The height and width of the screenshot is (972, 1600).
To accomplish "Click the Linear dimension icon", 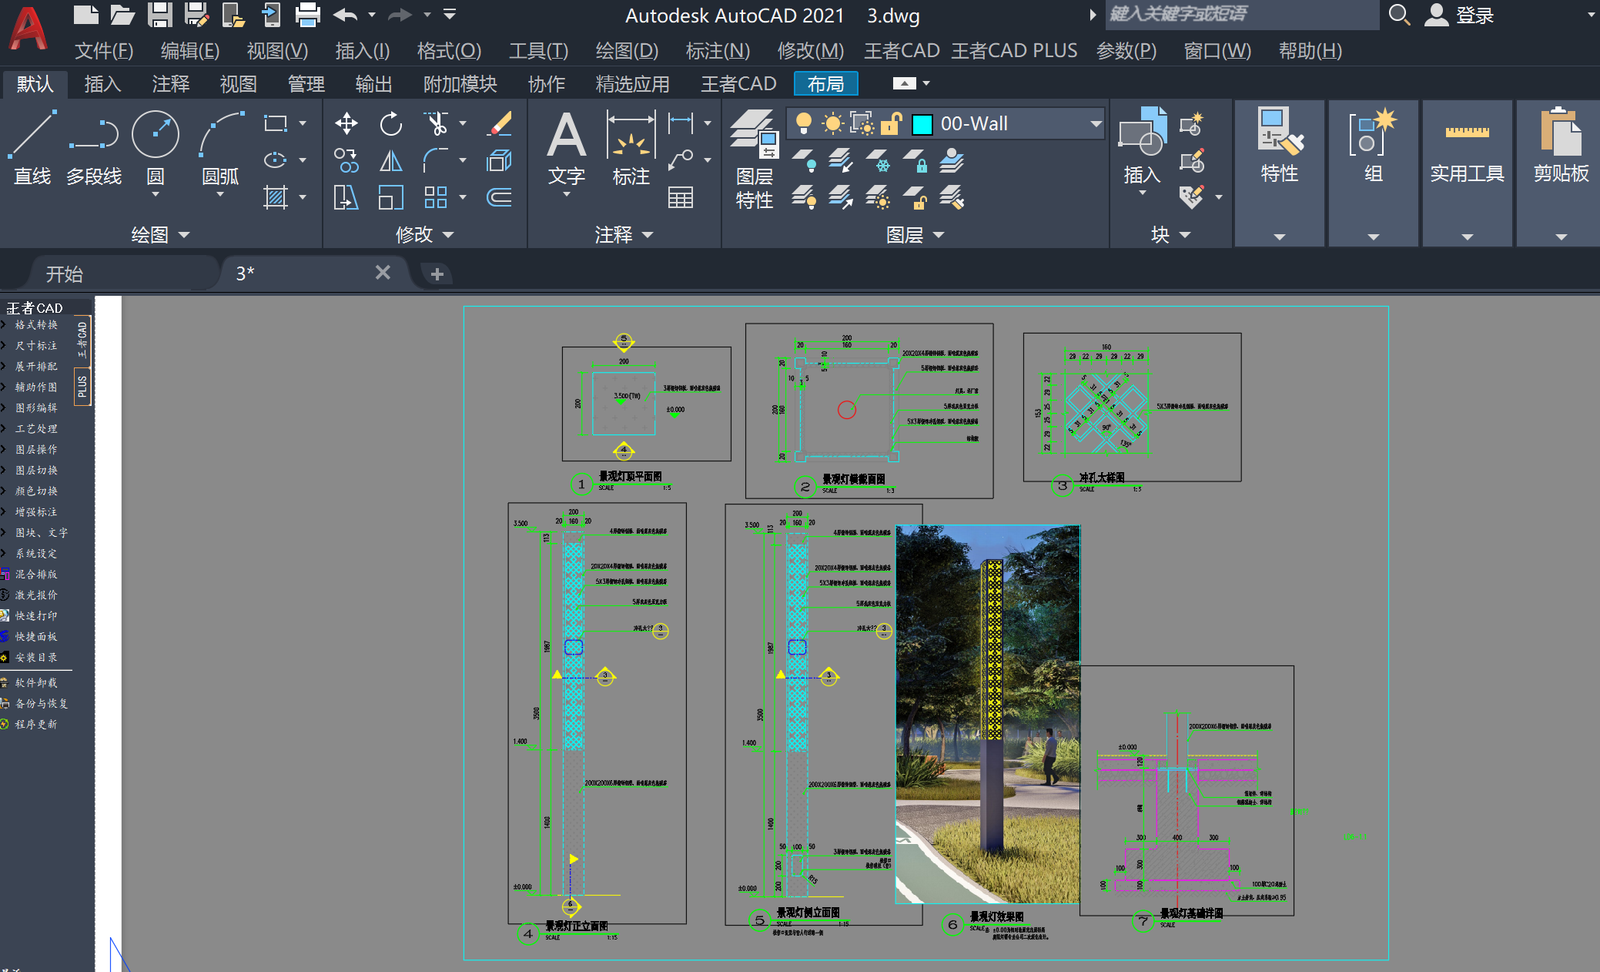I will [x=681, y=123].
